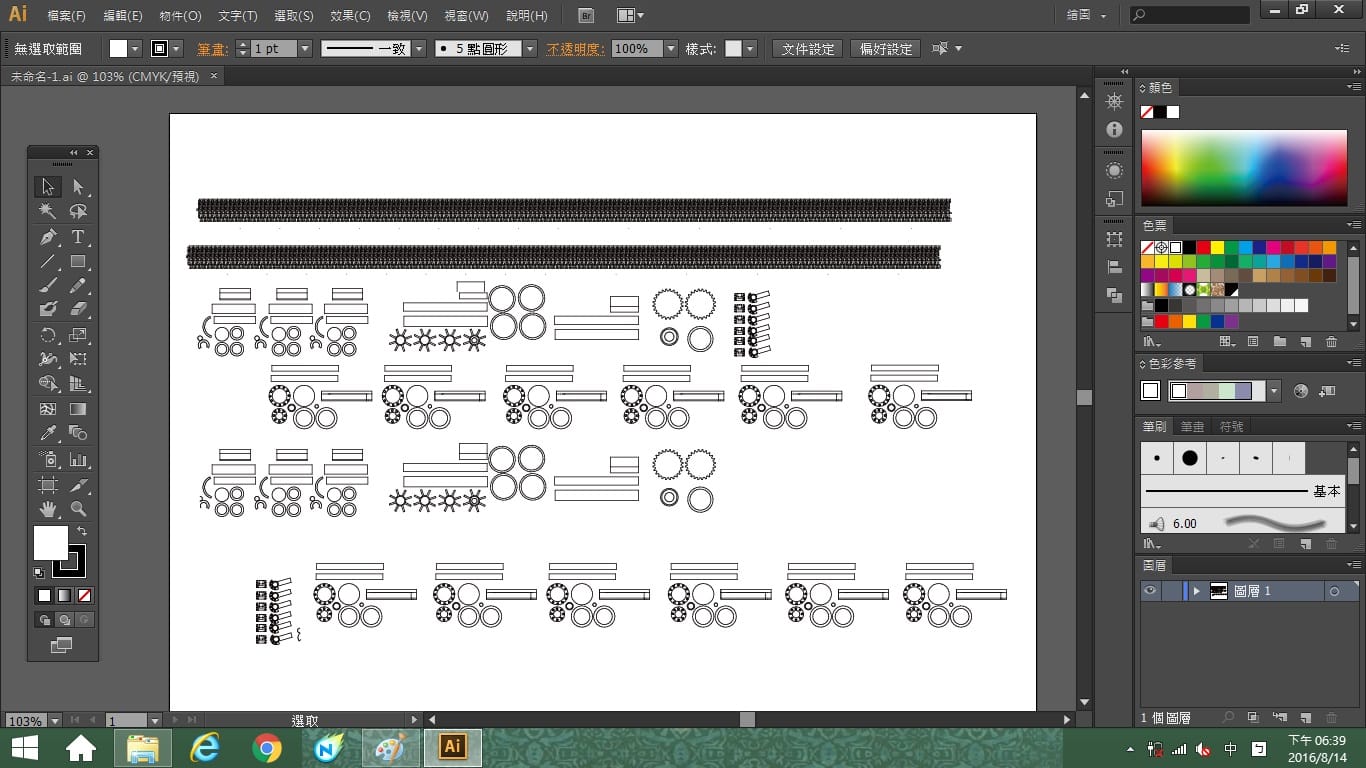Set the None fill mode in the toolbox
Image resolution: width=1366 pixels, height=768 pixels.
tap(84, 596)
